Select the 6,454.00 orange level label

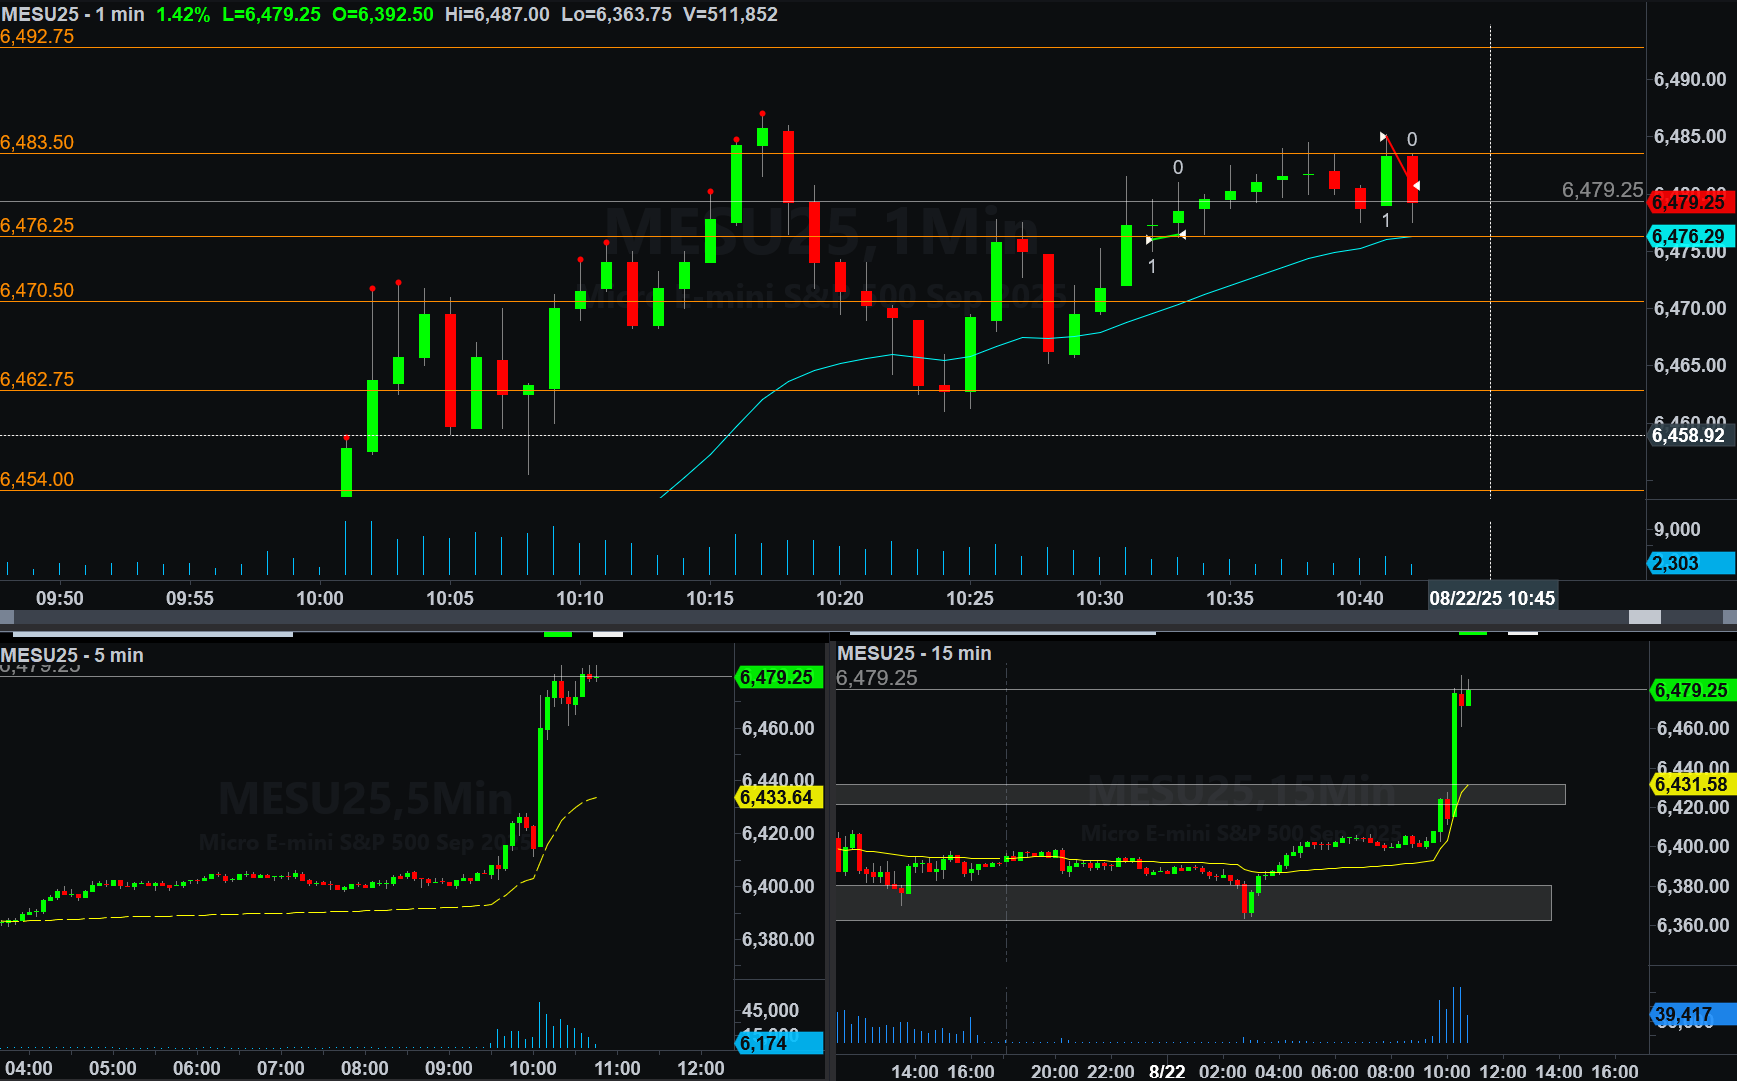37,479
